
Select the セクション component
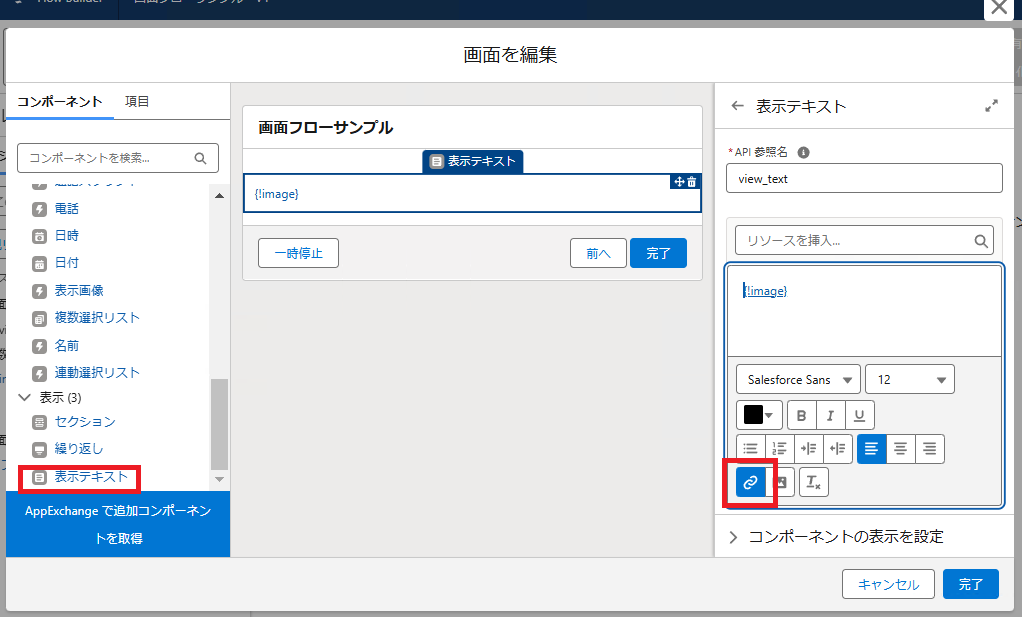(85, 422)
